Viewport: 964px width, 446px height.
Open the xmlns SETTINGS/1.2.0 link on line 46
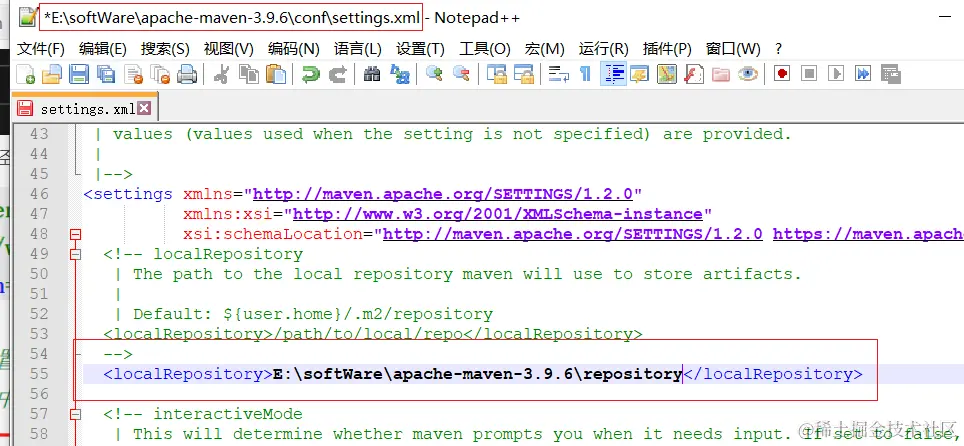(x=443, y=194)
